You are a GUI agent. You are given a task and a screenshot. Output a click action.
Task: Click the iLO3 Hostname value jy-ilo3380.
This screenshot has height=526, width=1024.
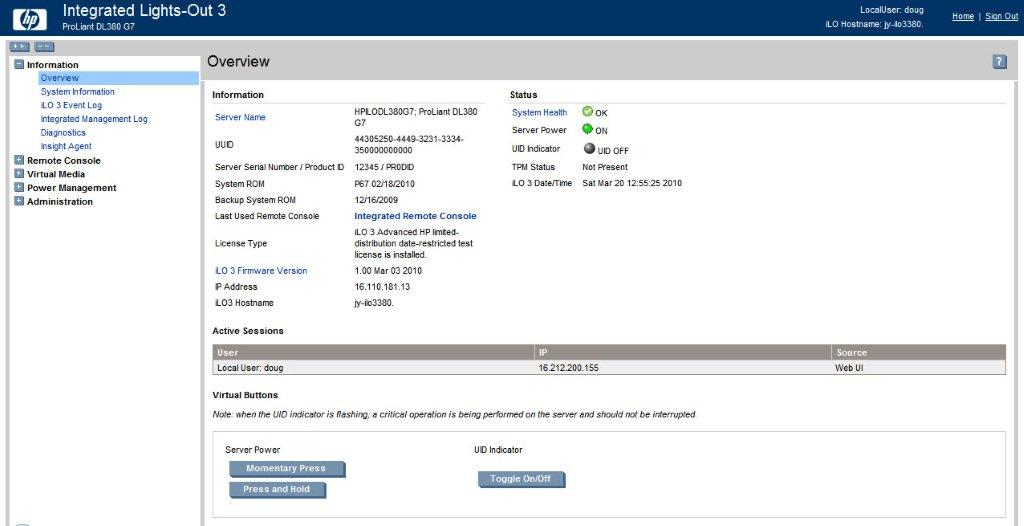pyautogui.click(x=374, y=303)
